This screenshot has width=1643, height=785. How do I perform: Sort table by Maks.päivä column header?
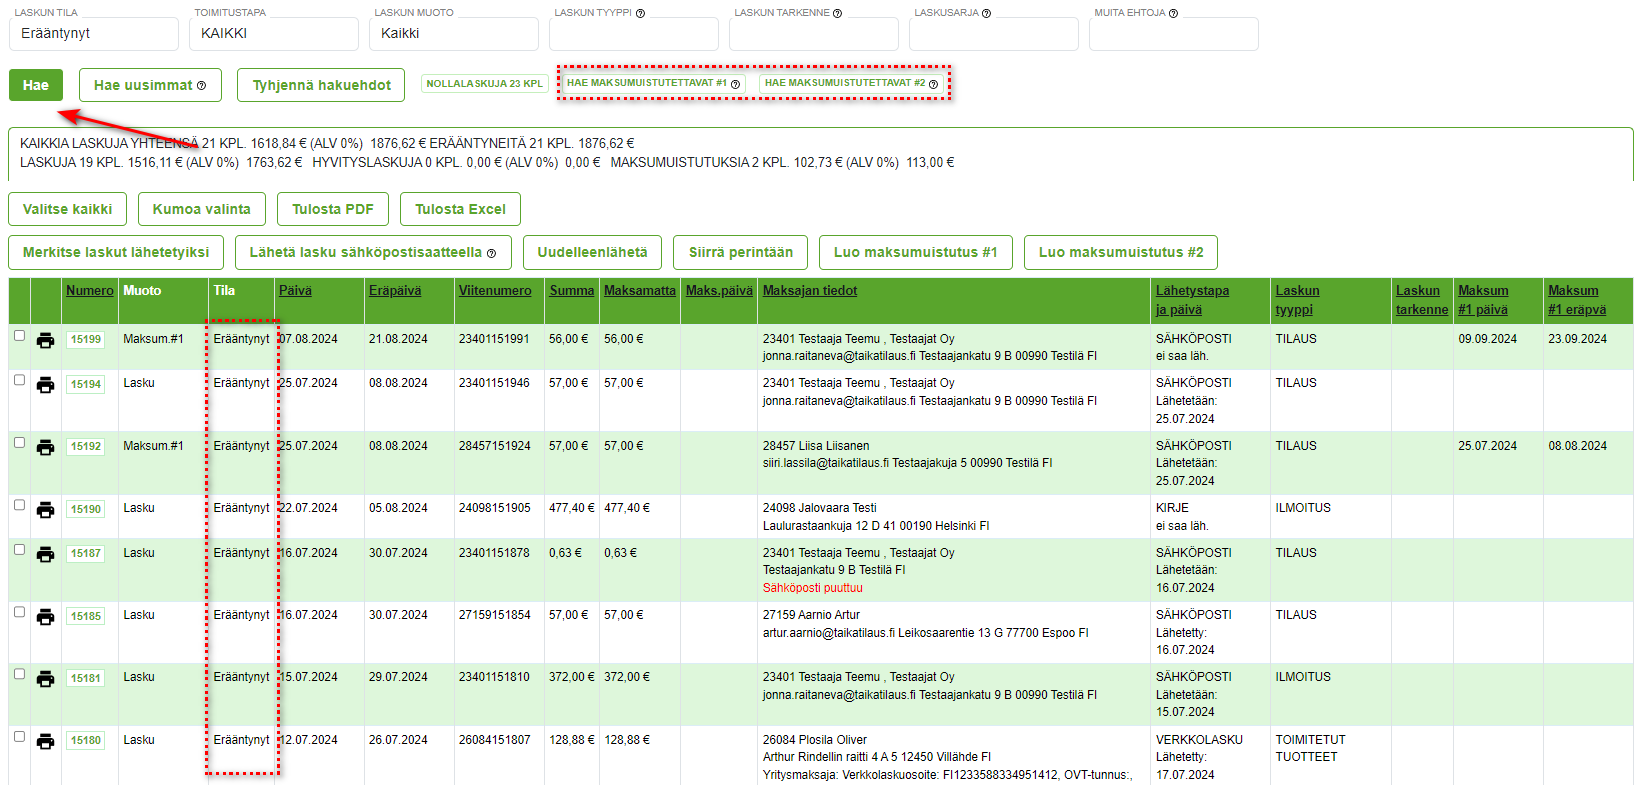point(719,290)
